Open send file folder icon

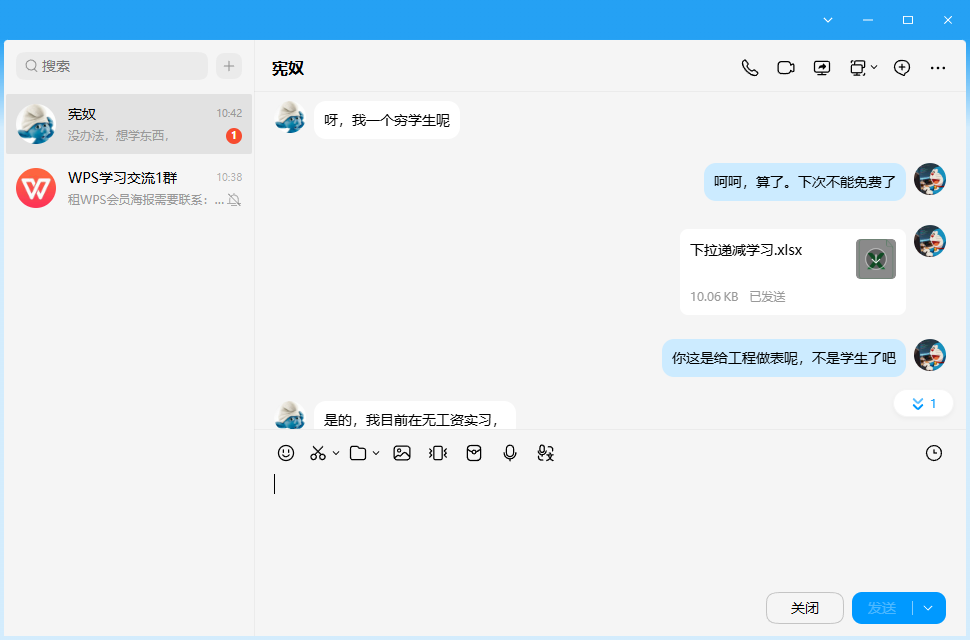pyautogui.click(x=358, y=453)
